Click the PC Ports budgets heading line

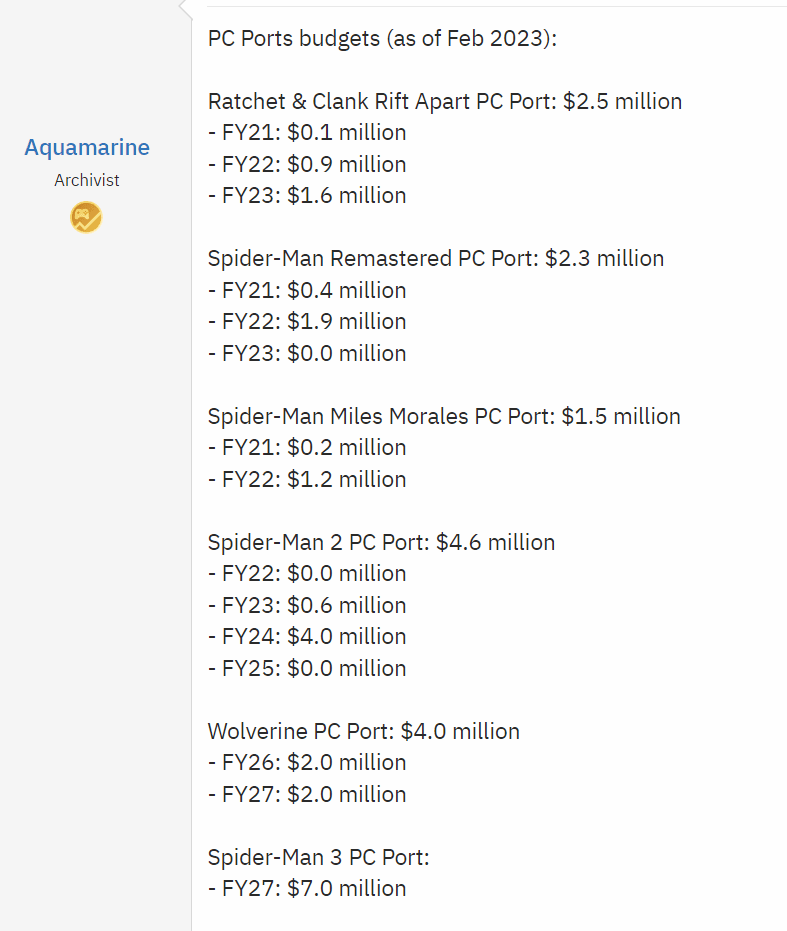pos(383,39)
